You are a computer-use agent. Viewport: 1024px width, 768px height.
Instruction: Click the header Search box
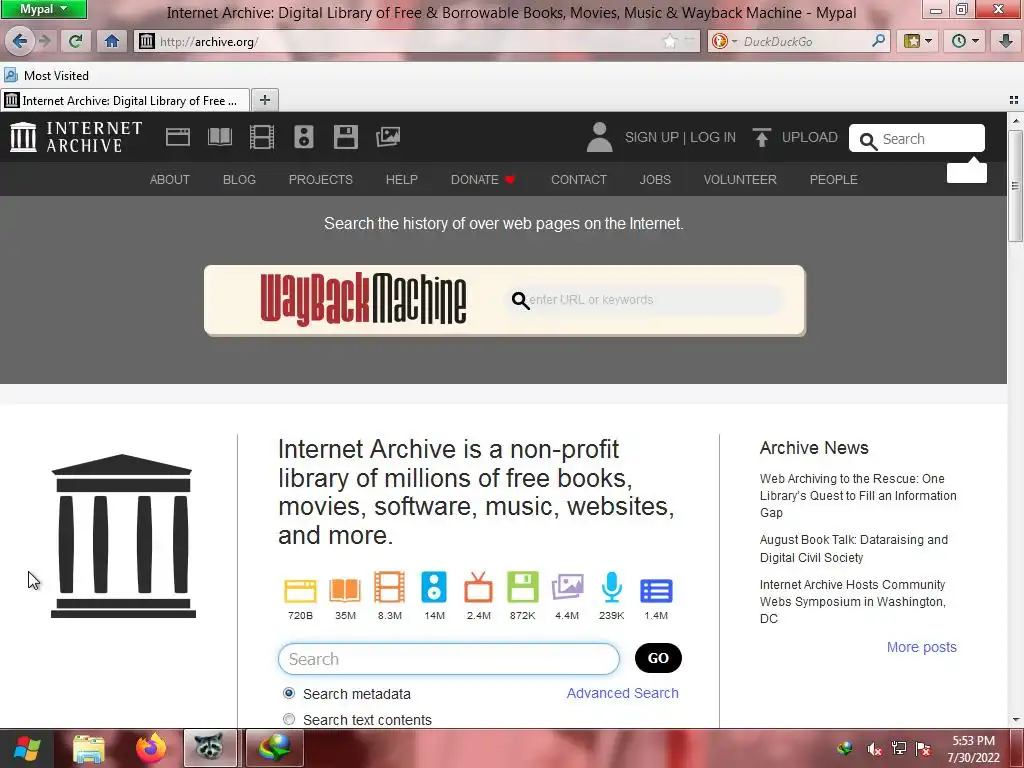tap(917, 138)
